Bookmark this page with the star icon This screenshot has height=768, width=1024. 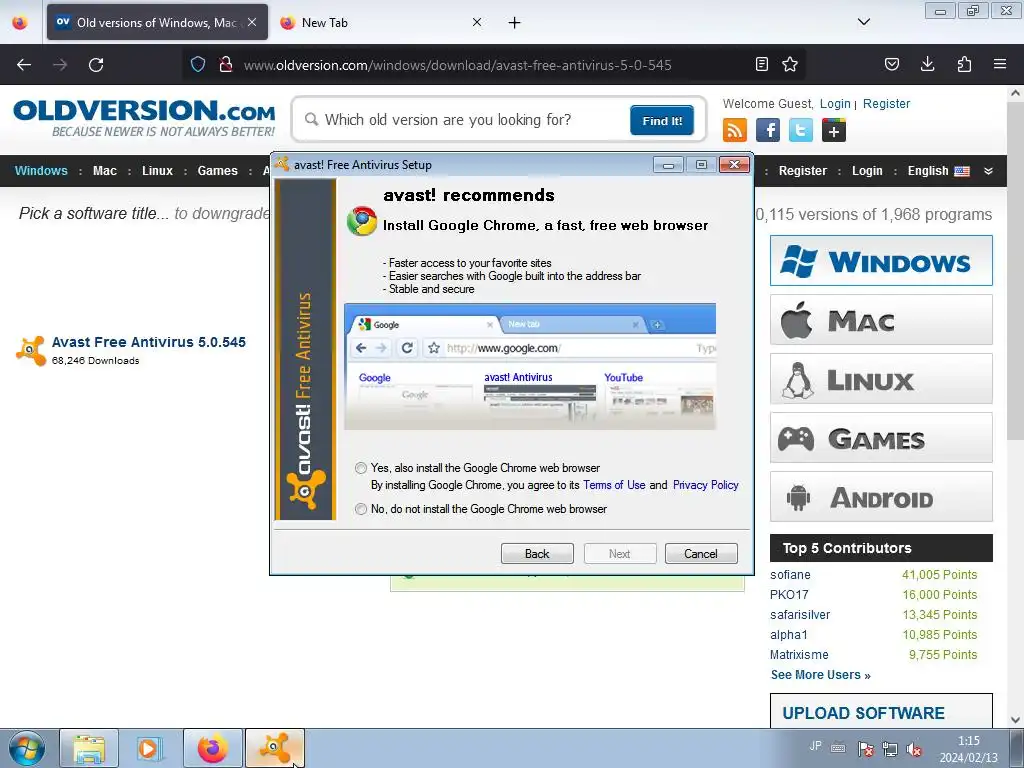(x=790, y=64)
